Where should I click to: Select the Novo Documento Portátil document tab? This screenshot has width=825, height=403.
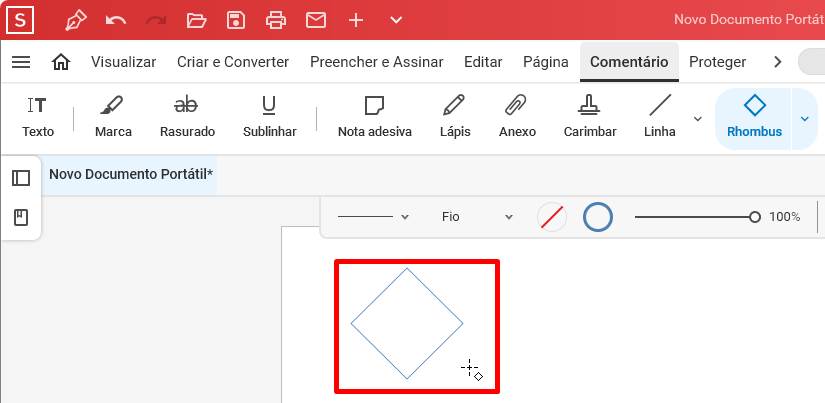click(x=131, y=174)
